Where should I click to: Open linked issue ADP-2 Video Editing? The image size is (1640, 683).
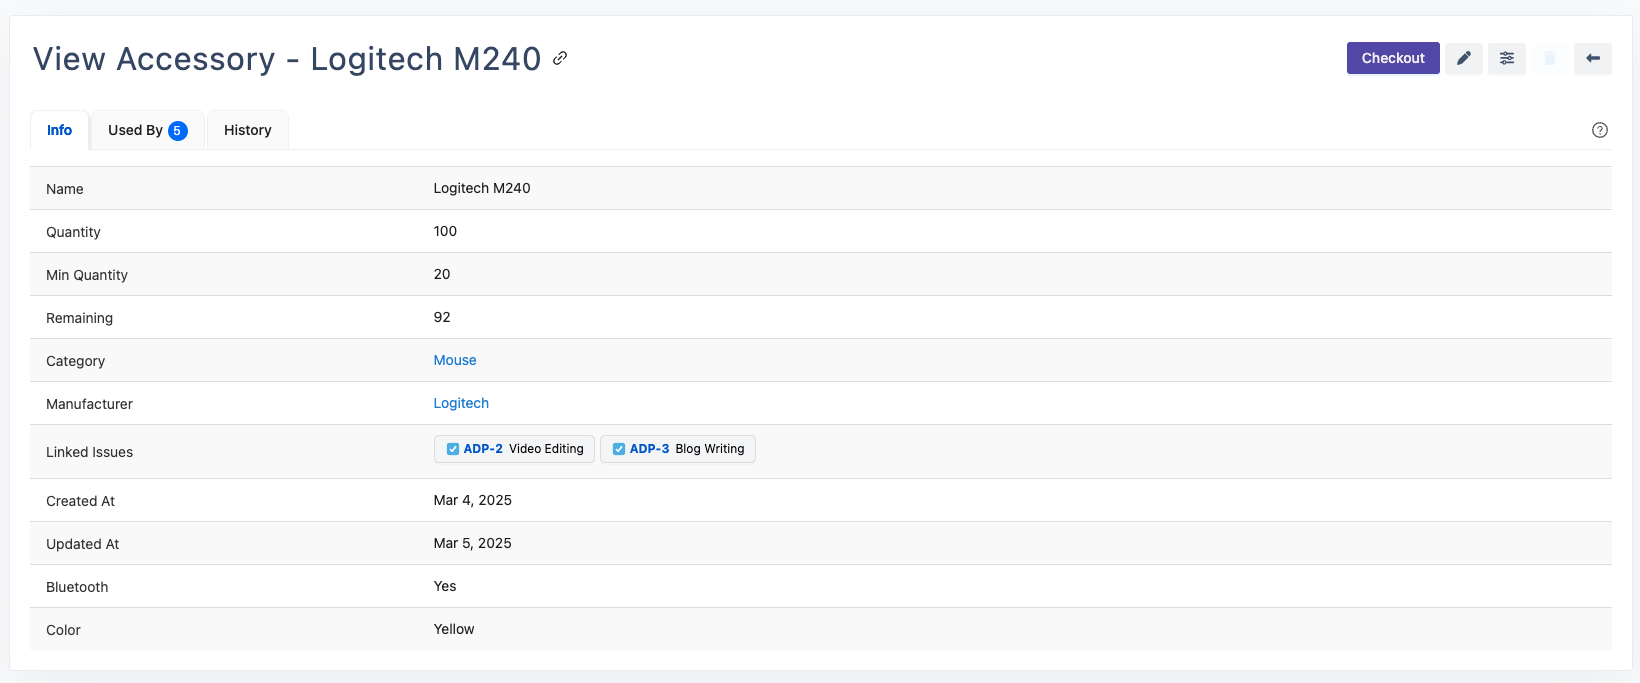click(x=515, y=449)
